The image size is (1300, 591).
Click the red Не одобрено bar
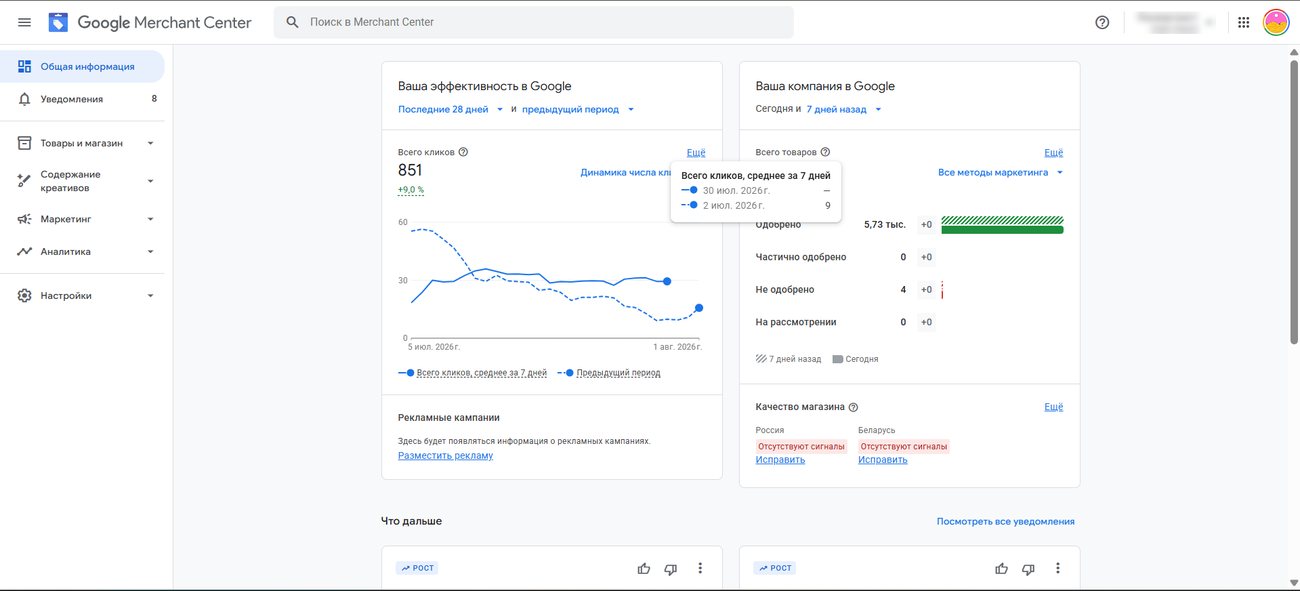point(942,289)
